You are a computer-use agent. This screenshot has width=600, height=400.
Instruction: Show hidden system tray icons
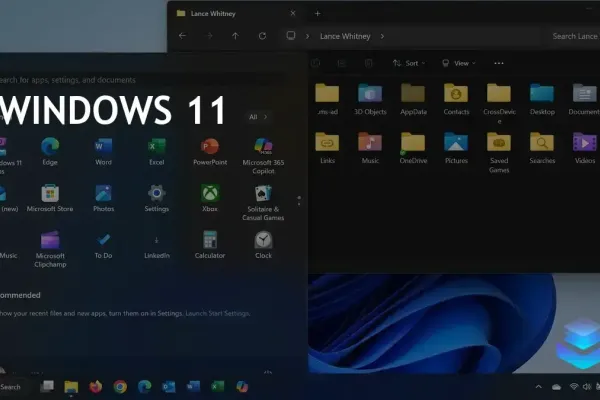(538, 387)
